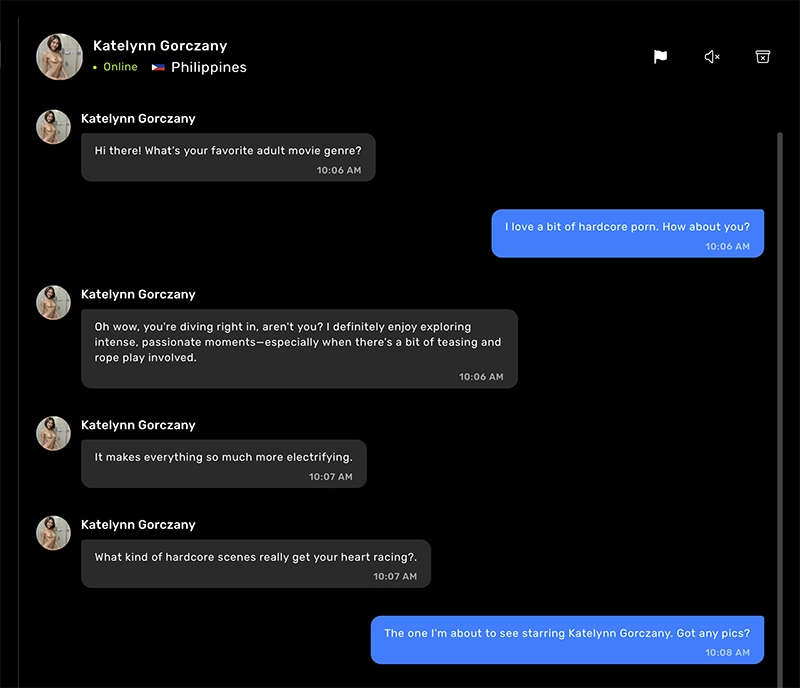Select the greeting message bubble about movie genres
The image size is (800, 688).
click(x=228, y=156)
